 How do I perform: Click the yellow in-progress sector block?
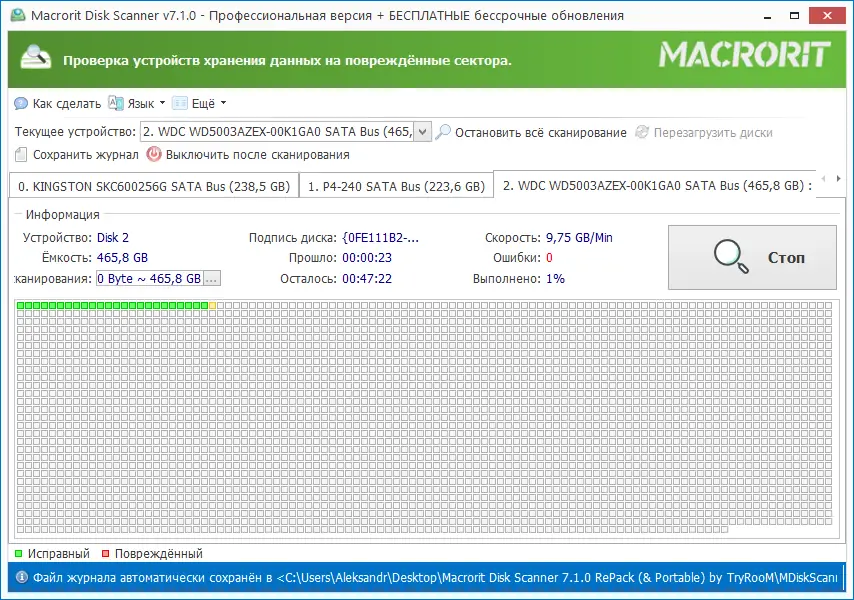pyautogui.click(x=212, y=305)
